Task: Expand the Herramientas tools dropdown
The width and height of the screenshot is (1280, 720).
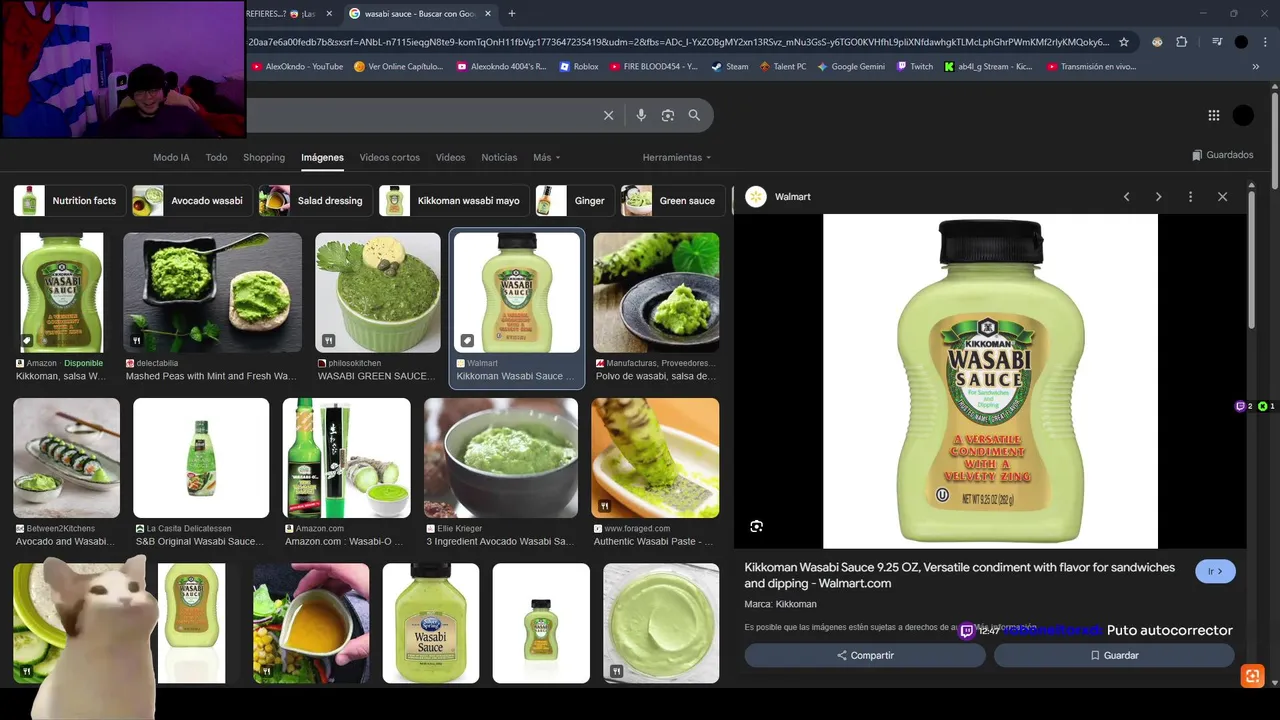Action: (677, 157)
